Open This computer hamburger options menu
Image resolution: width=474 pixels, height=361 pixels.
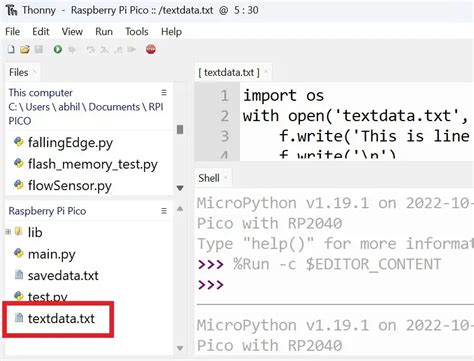coord(164,92)
